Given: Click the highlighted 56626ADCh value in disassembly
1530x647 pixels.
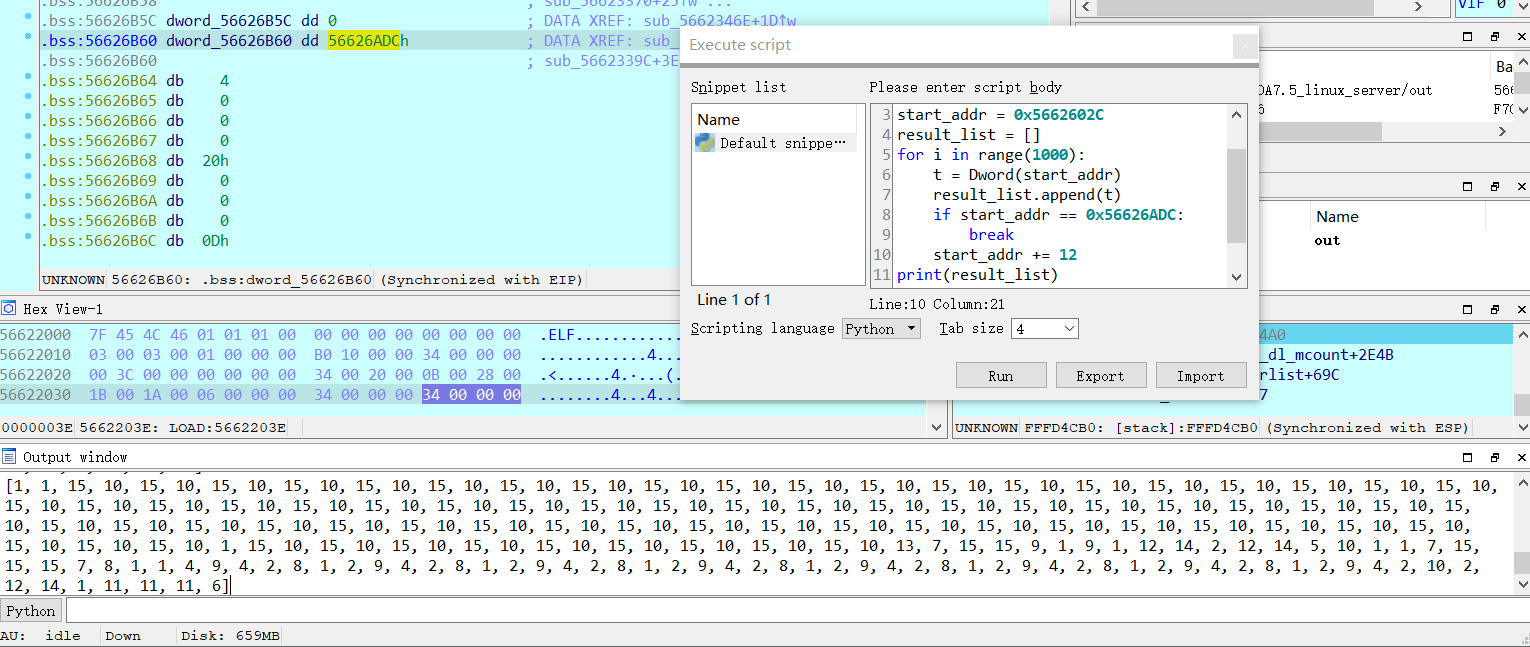Looking at the screenshot, I should (x=369, y=41).
